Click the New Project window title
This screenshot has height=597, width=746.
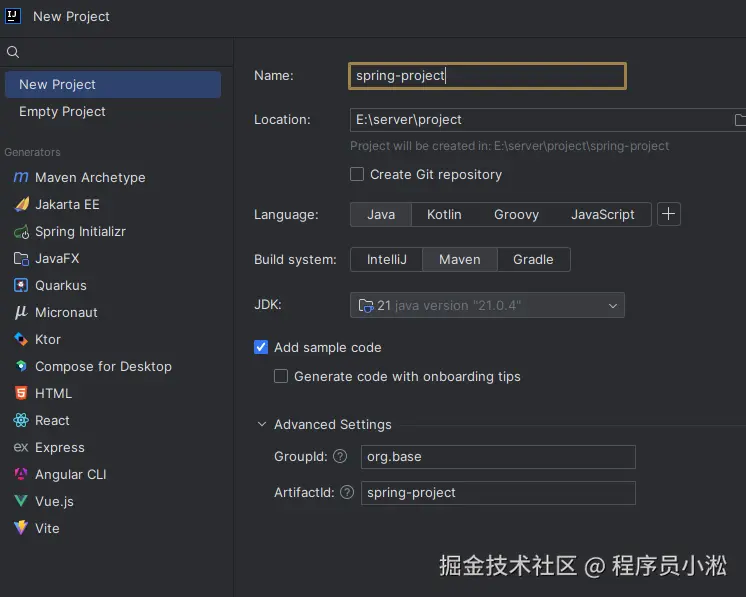pyautogui.click(x=71, y=17)
